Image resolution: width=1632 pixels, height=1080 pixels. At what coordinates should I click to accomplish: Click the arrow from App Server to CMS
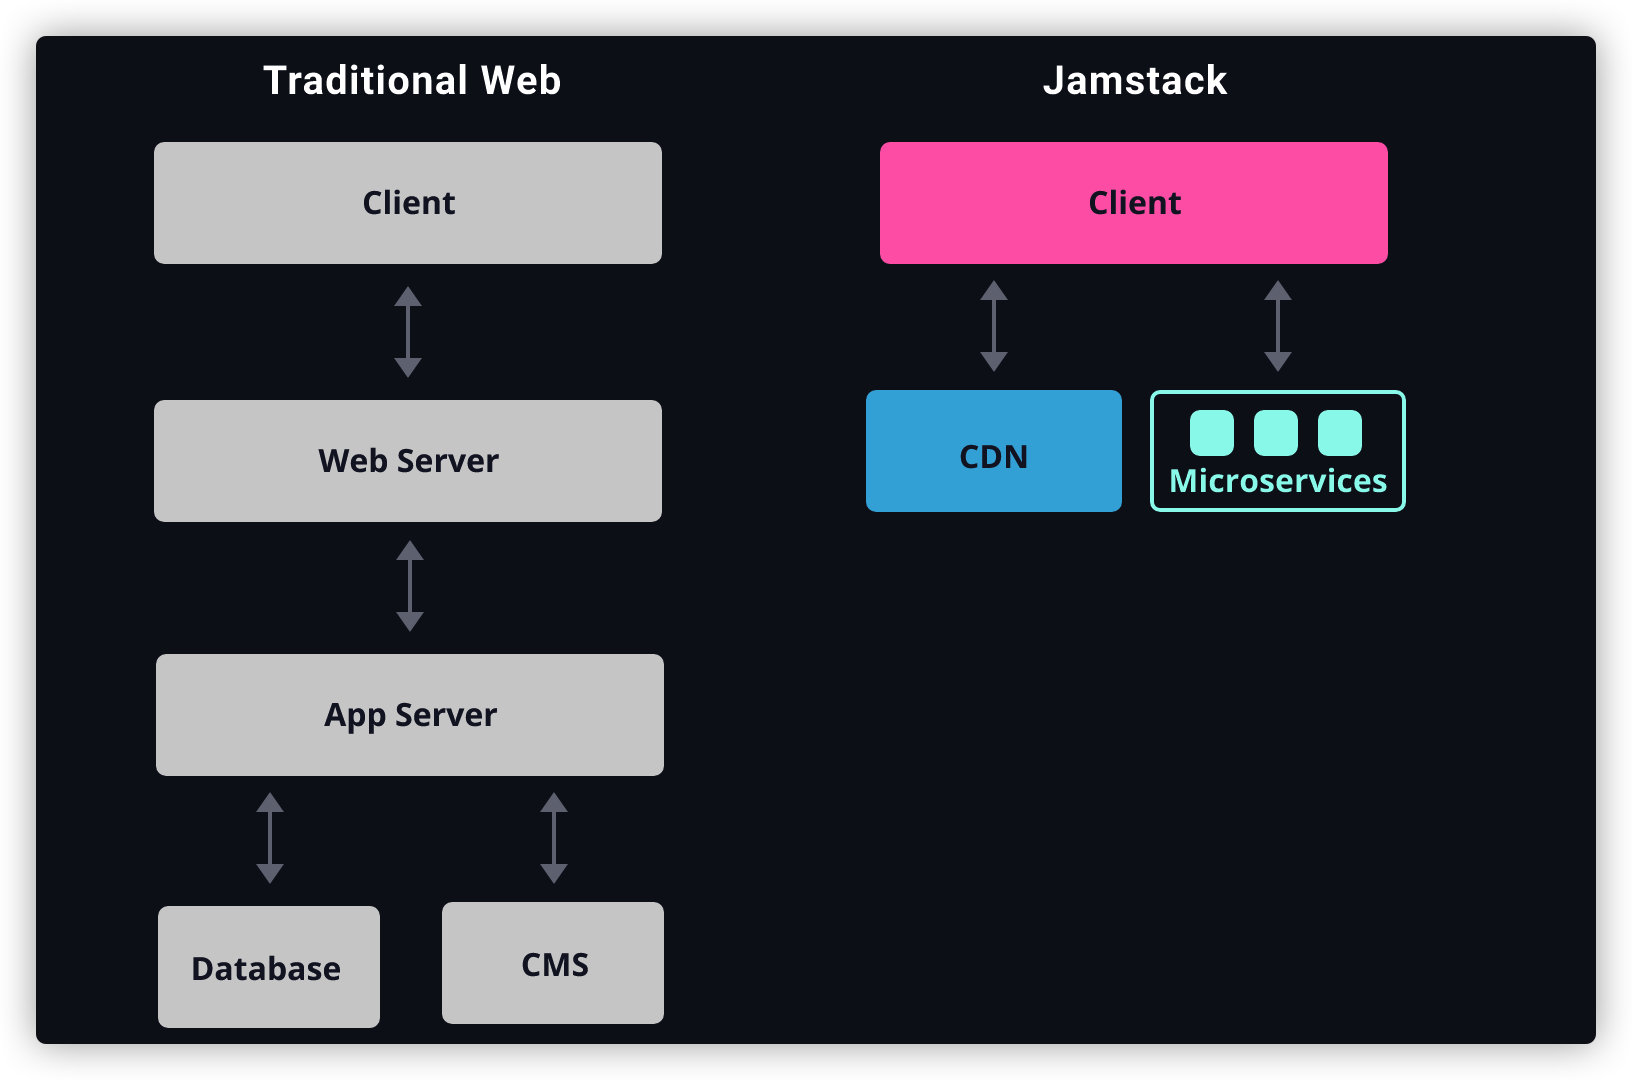click(x=554, y=838)
